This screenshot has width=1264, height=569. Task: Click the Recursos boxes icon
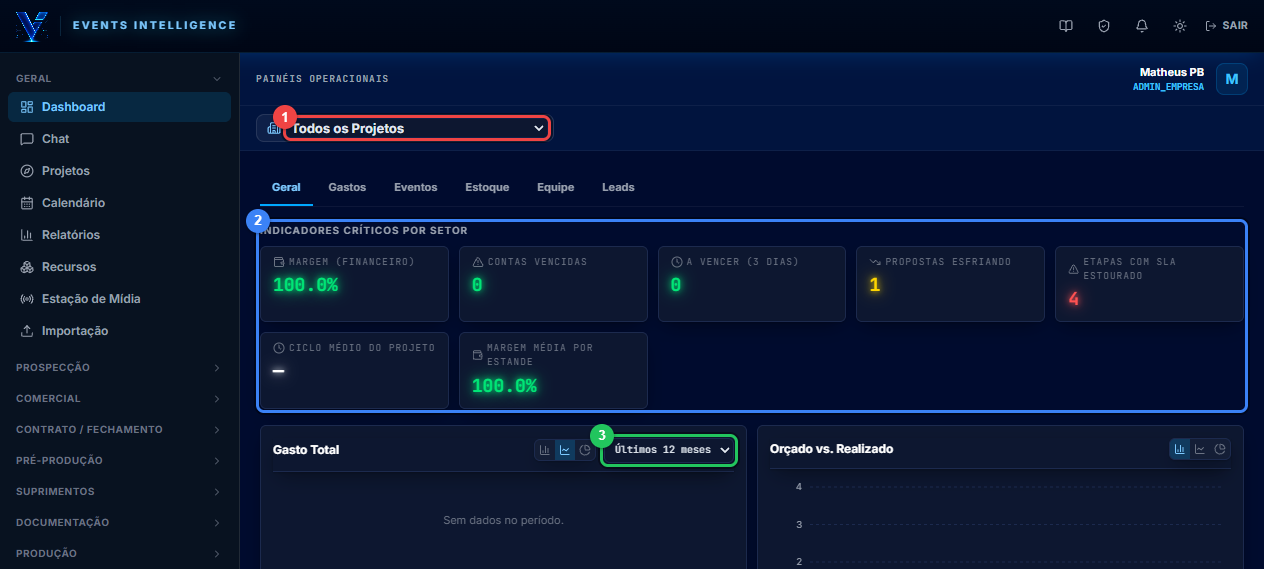point(27,267)
